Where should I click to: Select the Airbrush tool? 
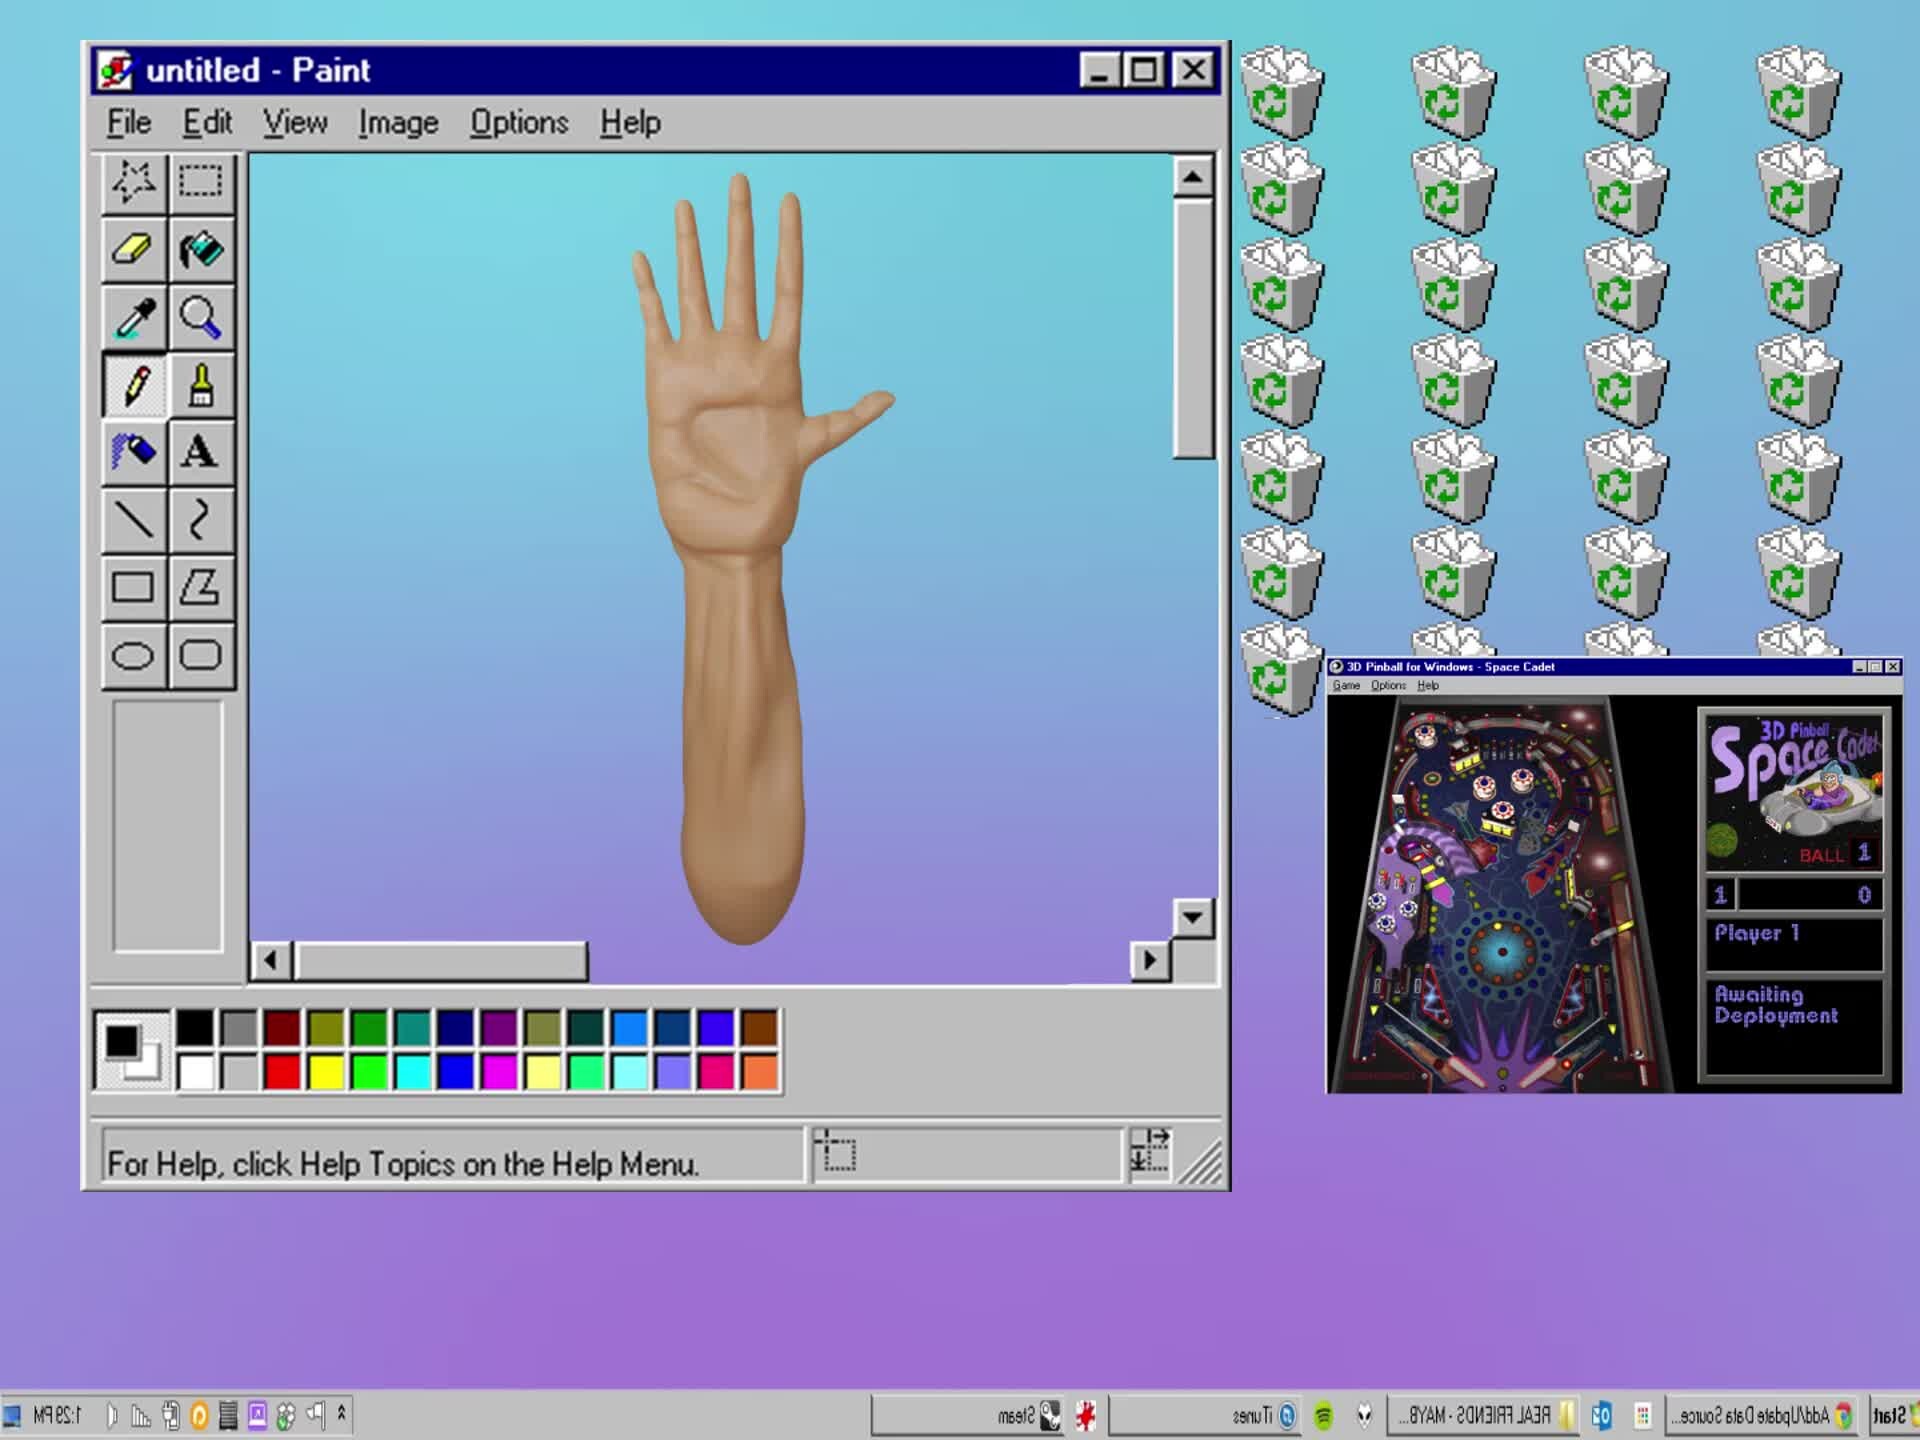click(x=133, y=452)
